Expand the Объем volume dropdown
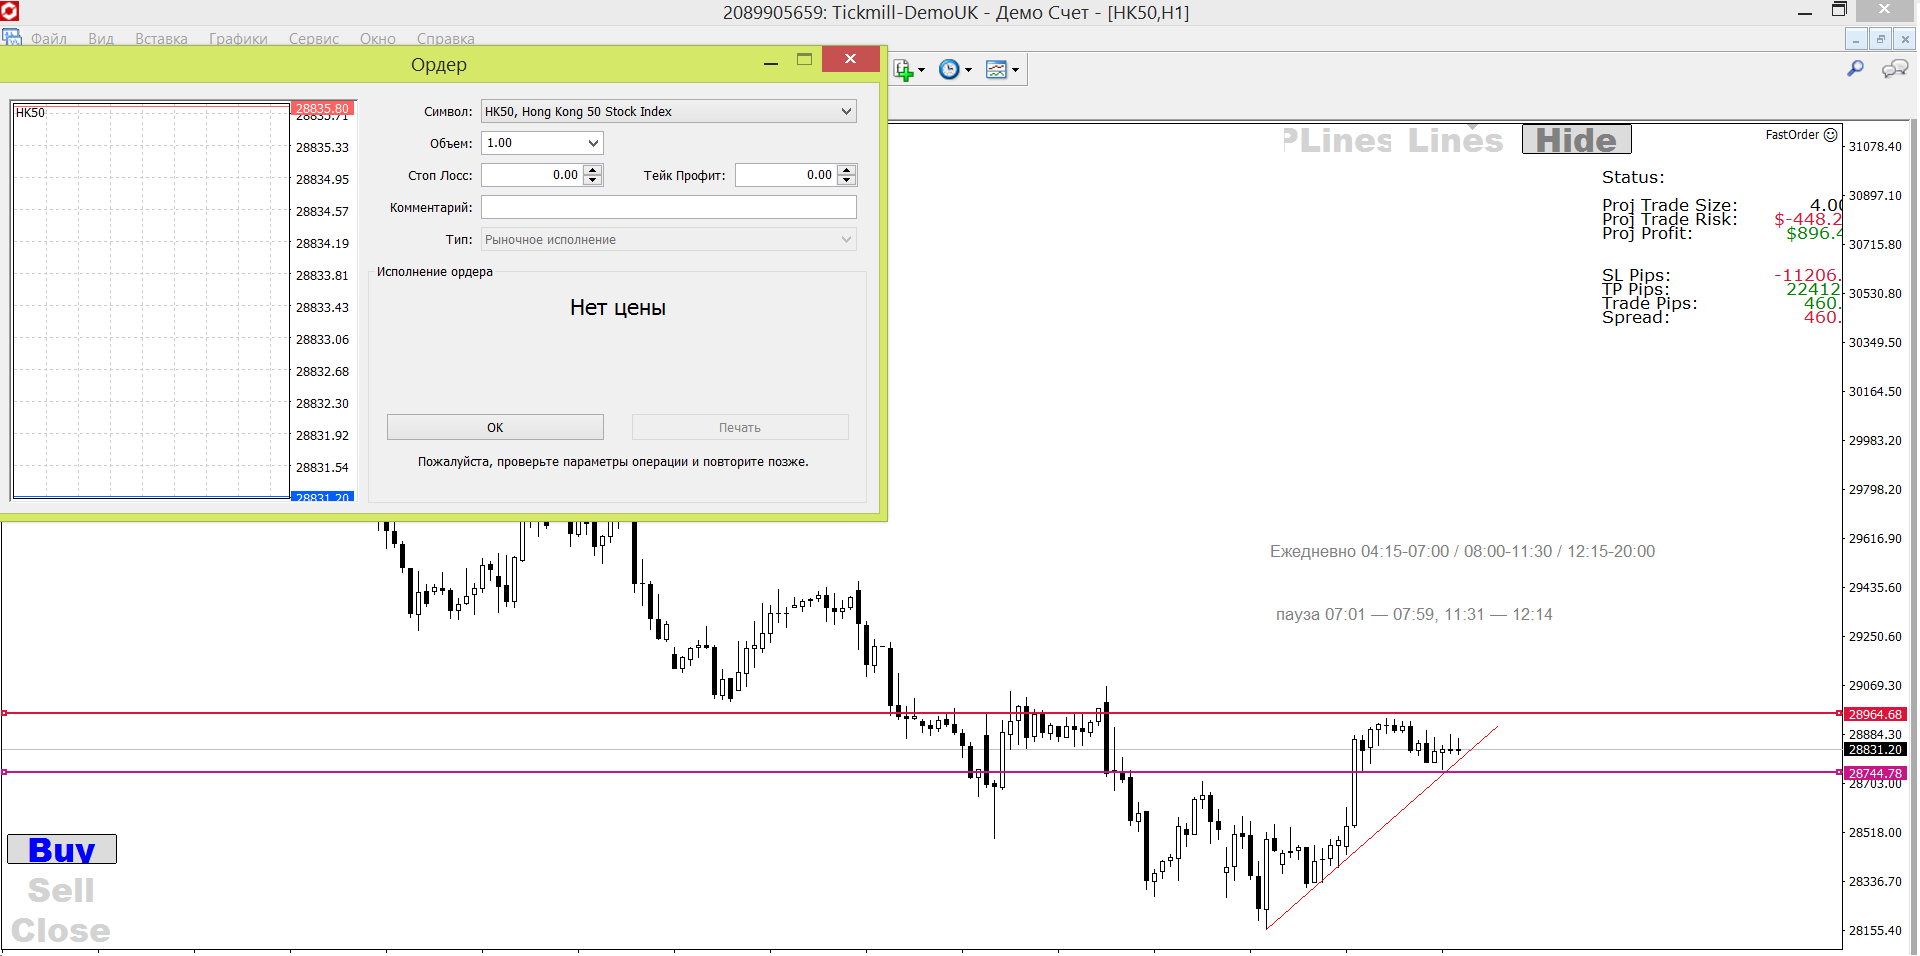 click(593, 143)
